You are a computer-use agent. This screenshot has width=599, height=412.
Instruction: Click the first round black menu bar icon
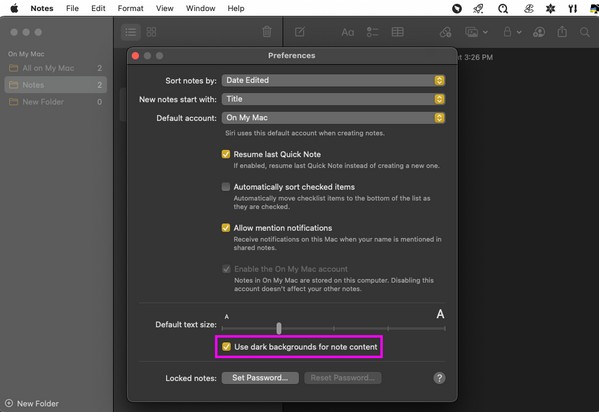[457, 8]
